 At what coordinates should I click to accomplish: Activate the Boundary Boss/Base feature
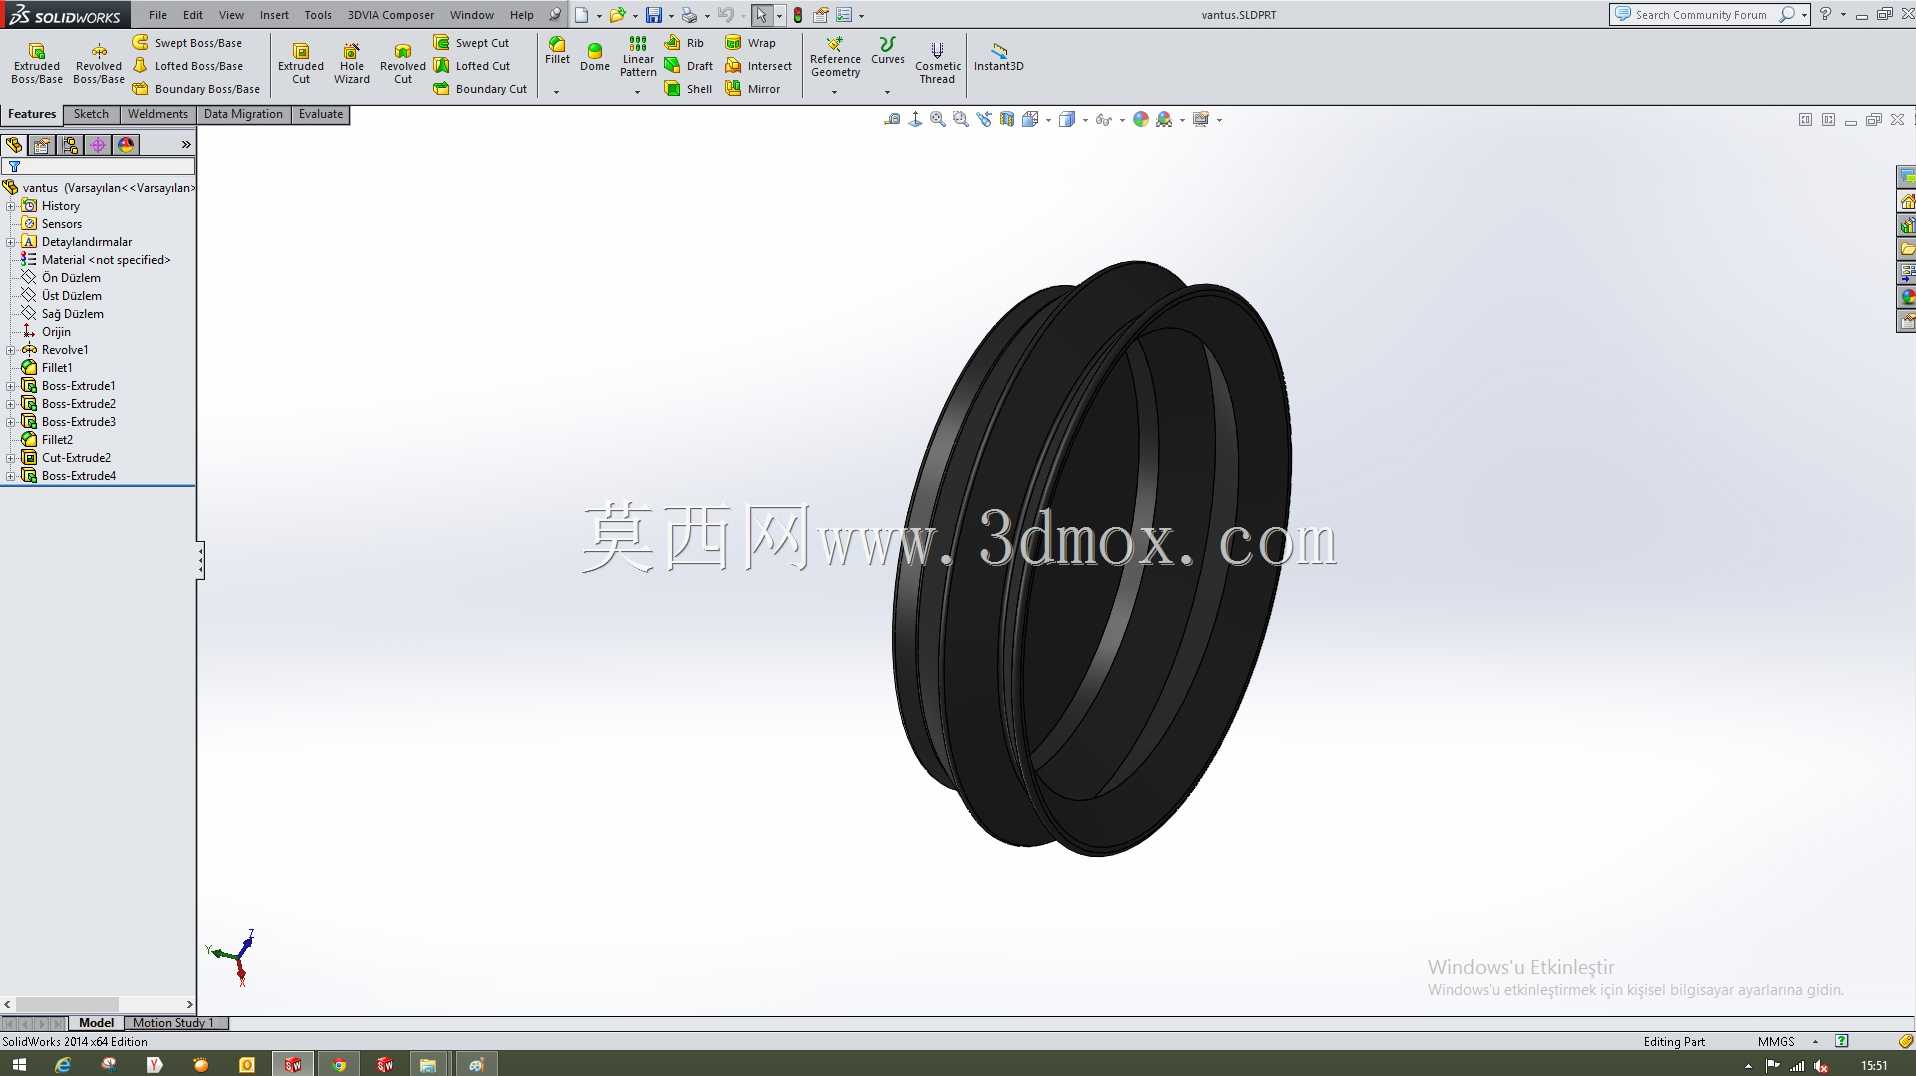point(197,89)
